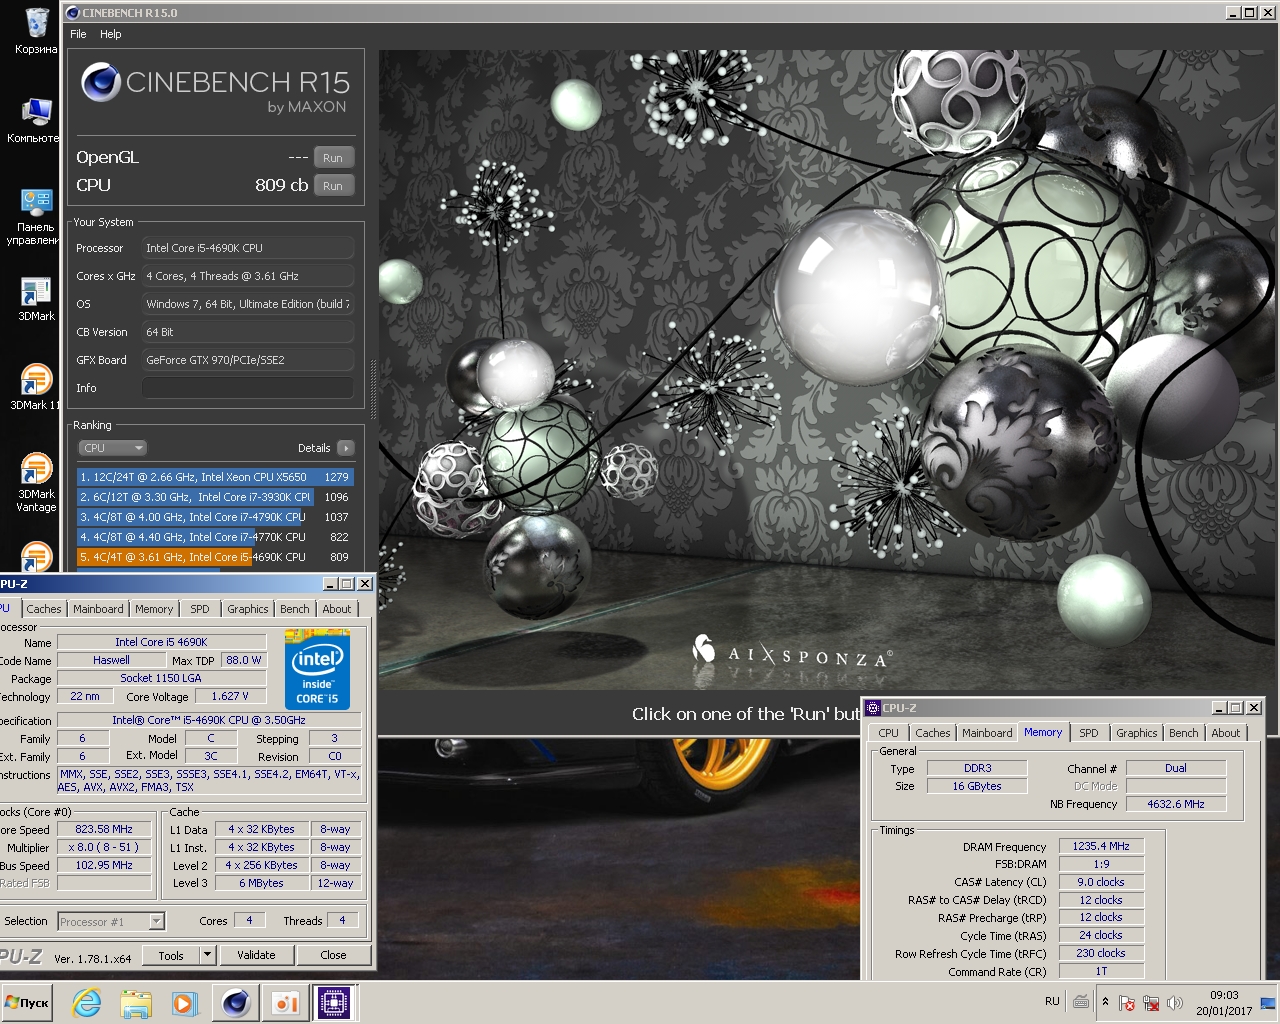
Task: Click the network tray icon
Action: tap(1151, 1003)
